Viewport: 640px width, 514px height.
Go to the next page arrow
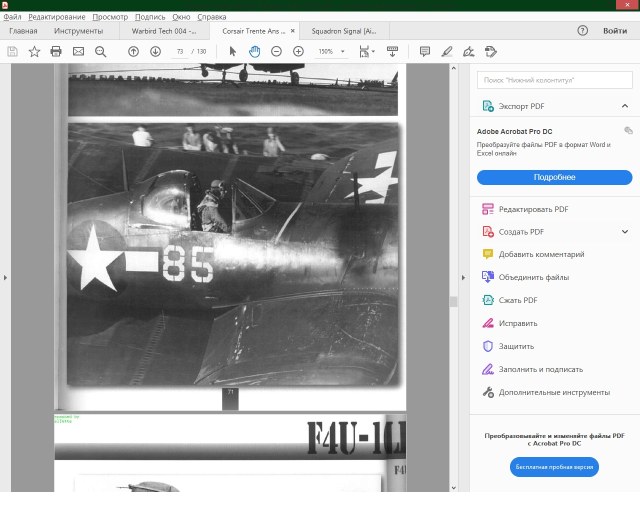(155, 51)
